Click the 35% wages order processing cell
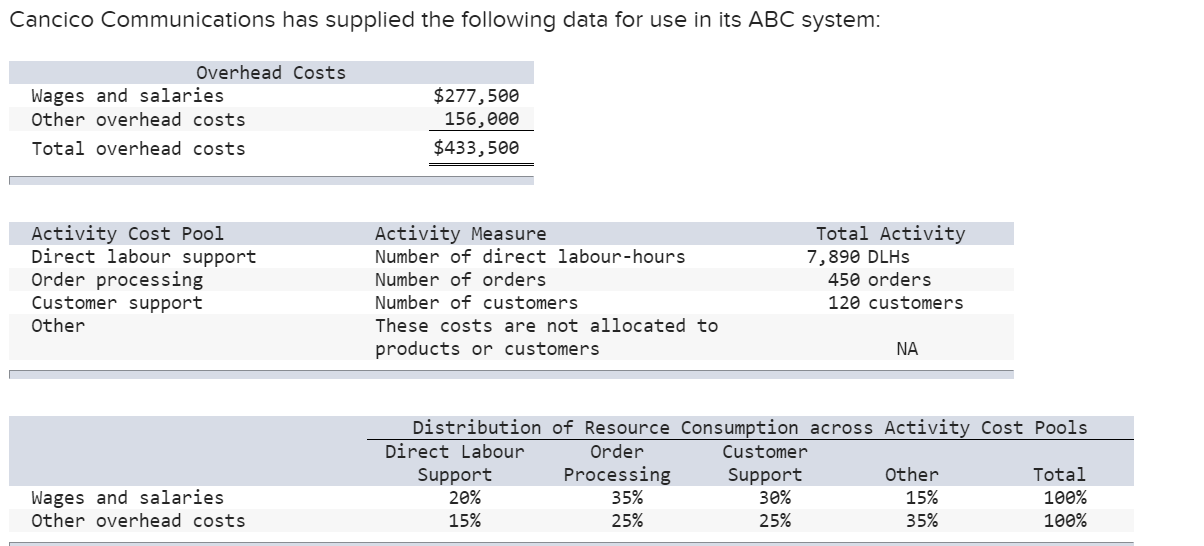The height and width of the screenshot is (546, 1204). coord(627,498)
